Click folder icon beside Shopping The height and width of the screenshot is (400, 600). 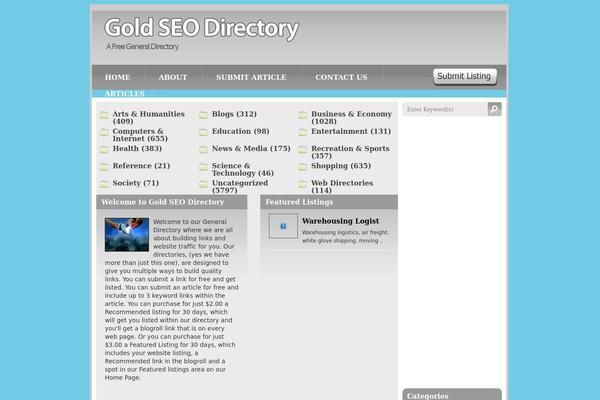click(x=303, y=167)
